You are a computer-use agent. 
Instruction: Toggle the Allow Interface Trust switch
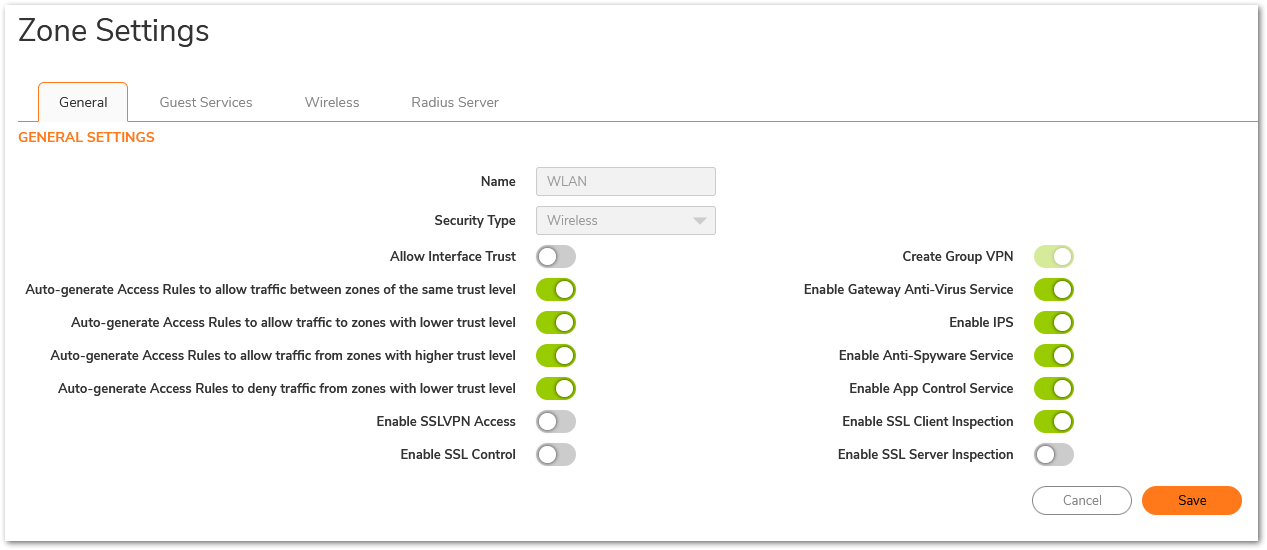pyautogui.click(x=556, y=257)
